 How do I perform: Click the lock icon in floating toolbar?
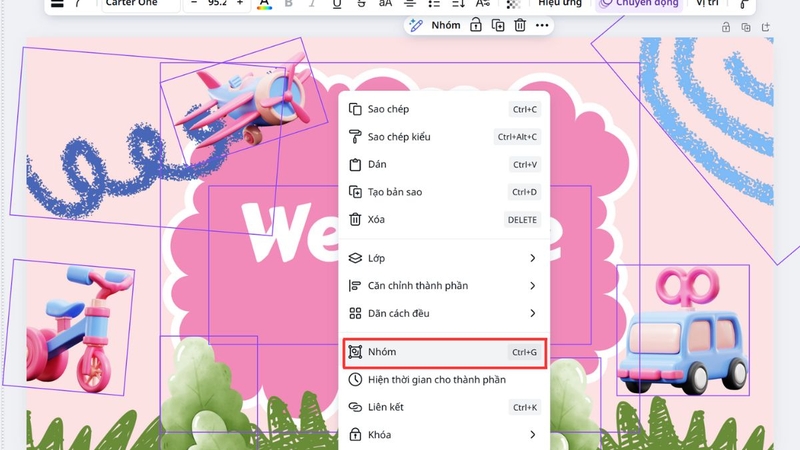tap(476, 25)
